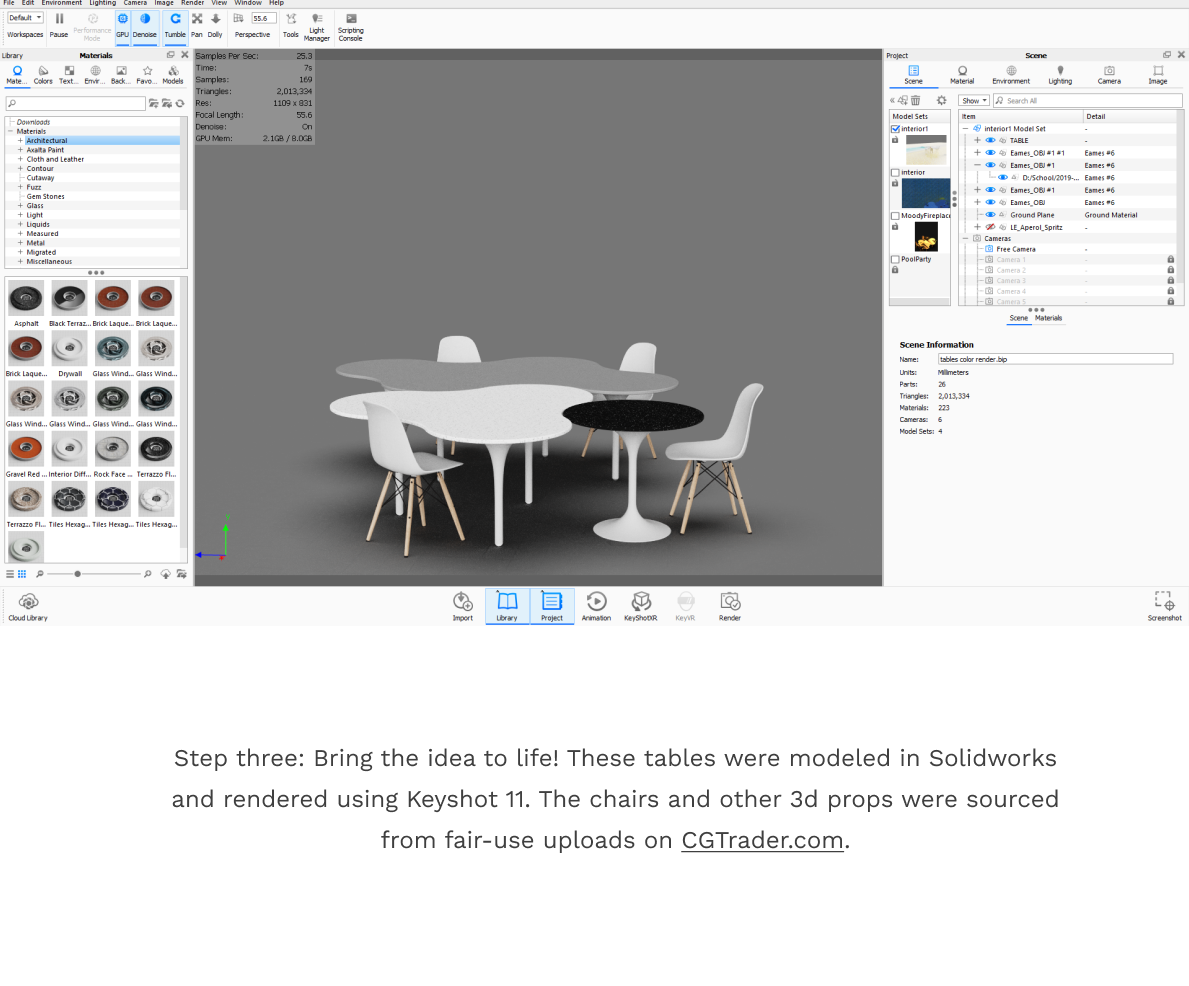This screenshot has height=986, width=1189.
Task: Show the LE_Aperol_Spritz item
Action: pos(990,227)
